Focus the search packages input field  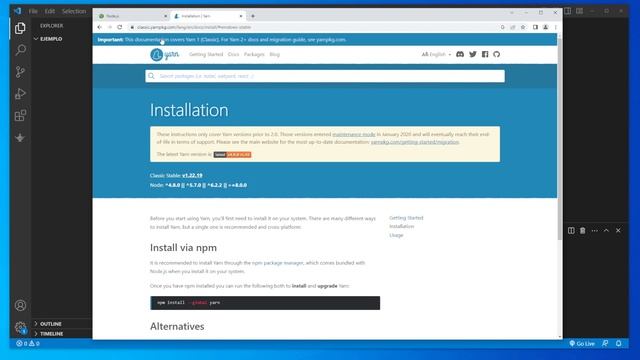(325, 76)
